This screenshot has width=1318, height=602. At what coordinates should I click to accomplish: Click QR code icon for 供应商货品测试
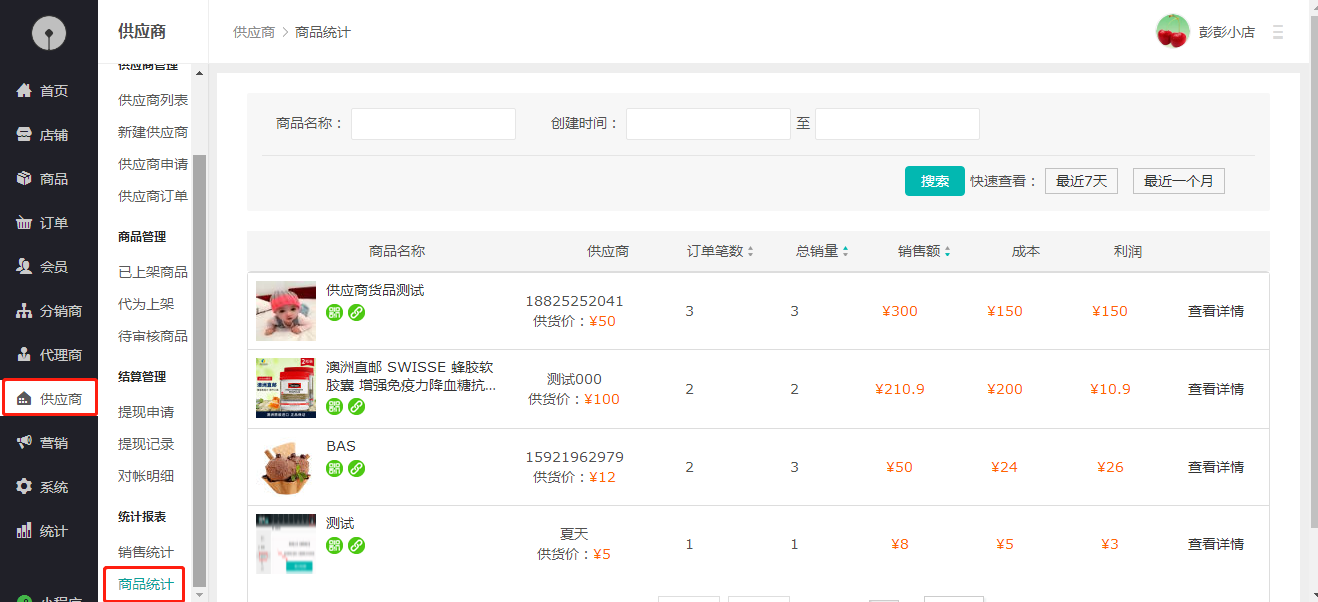click(x=335, y=312)
